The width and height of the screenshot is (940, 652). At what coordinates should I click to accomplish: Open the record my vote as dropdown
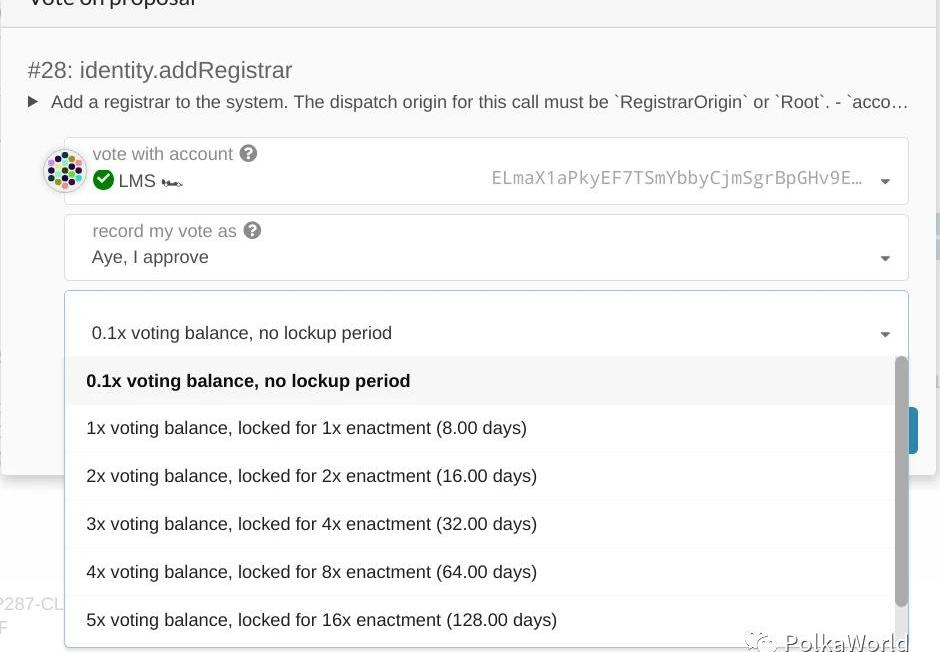coord(885,258)
